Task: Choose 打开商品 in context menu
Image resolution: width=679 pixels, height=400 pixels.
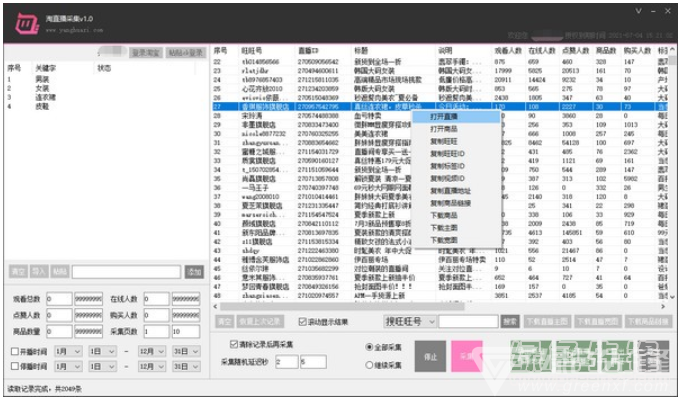Action: [456, 129]
